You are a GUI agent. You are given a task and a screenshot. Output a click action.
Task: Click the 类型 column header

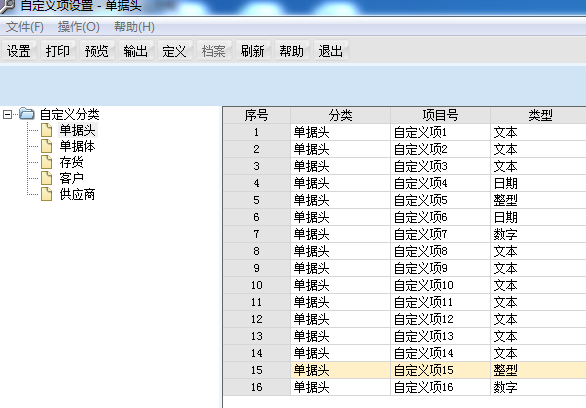point(540,115)
